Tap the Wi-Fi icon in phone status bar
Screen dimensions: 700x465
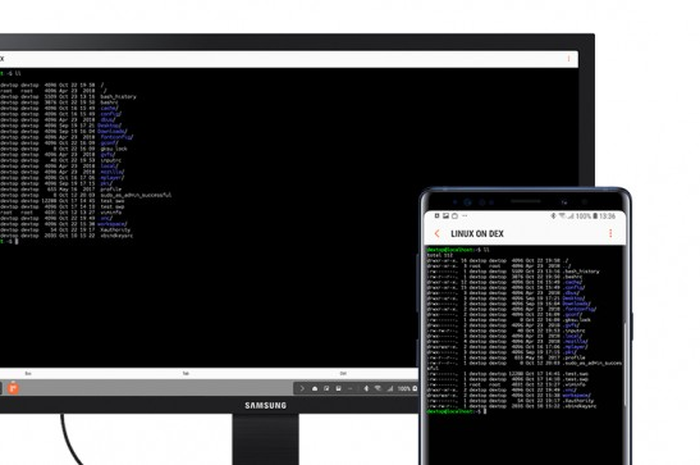point(562,216)
